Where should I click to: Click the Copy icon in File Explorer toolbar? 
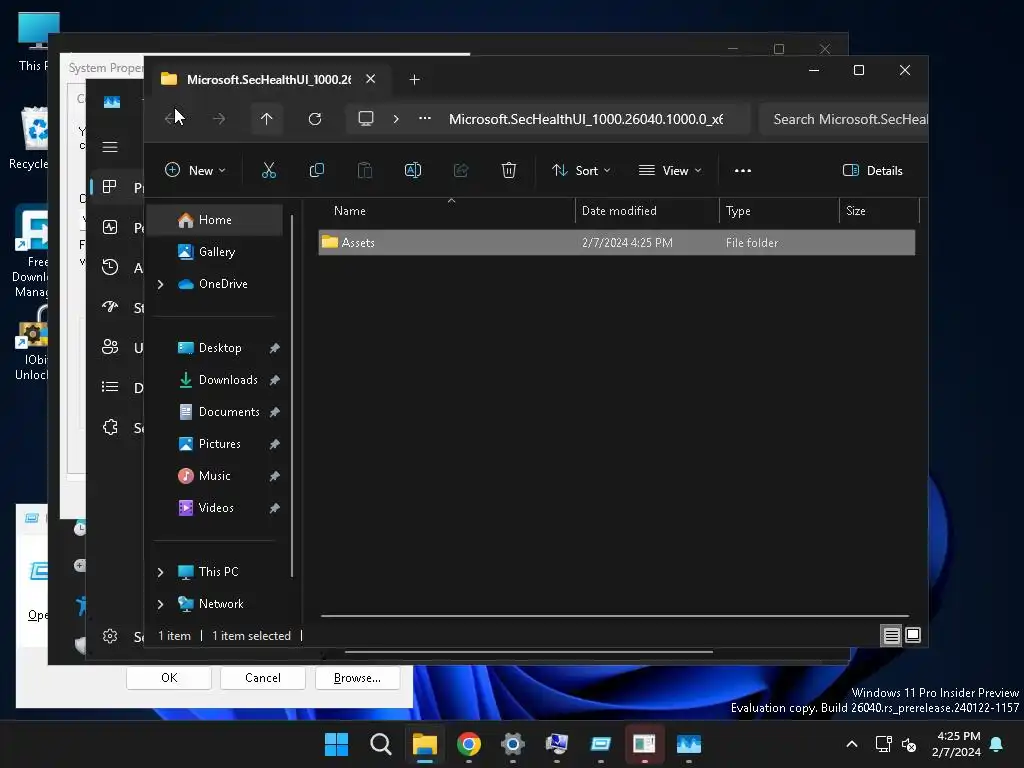[317, 170]
